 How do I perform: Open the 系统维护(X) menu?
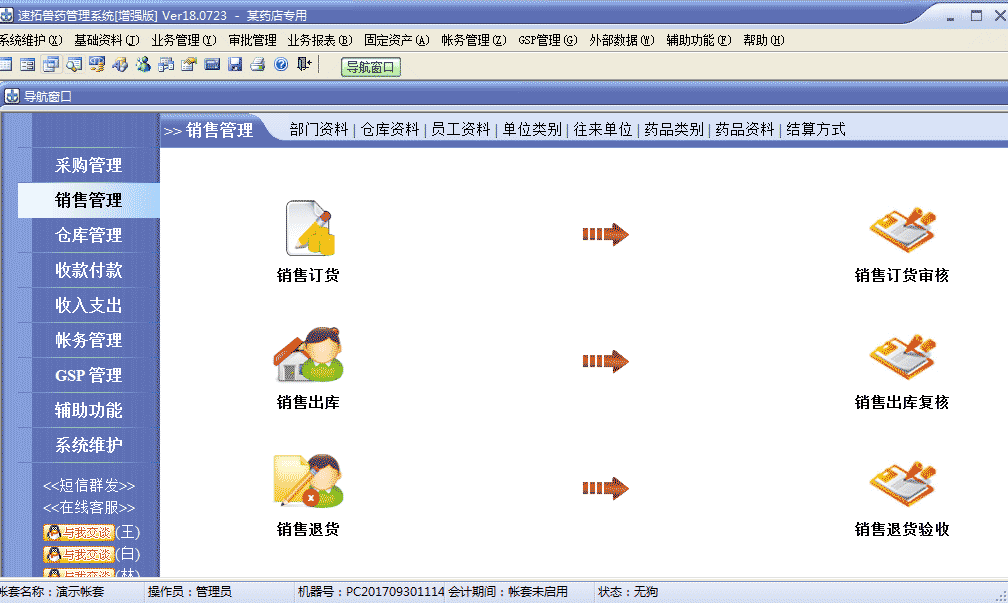click(x=30, y=40)
